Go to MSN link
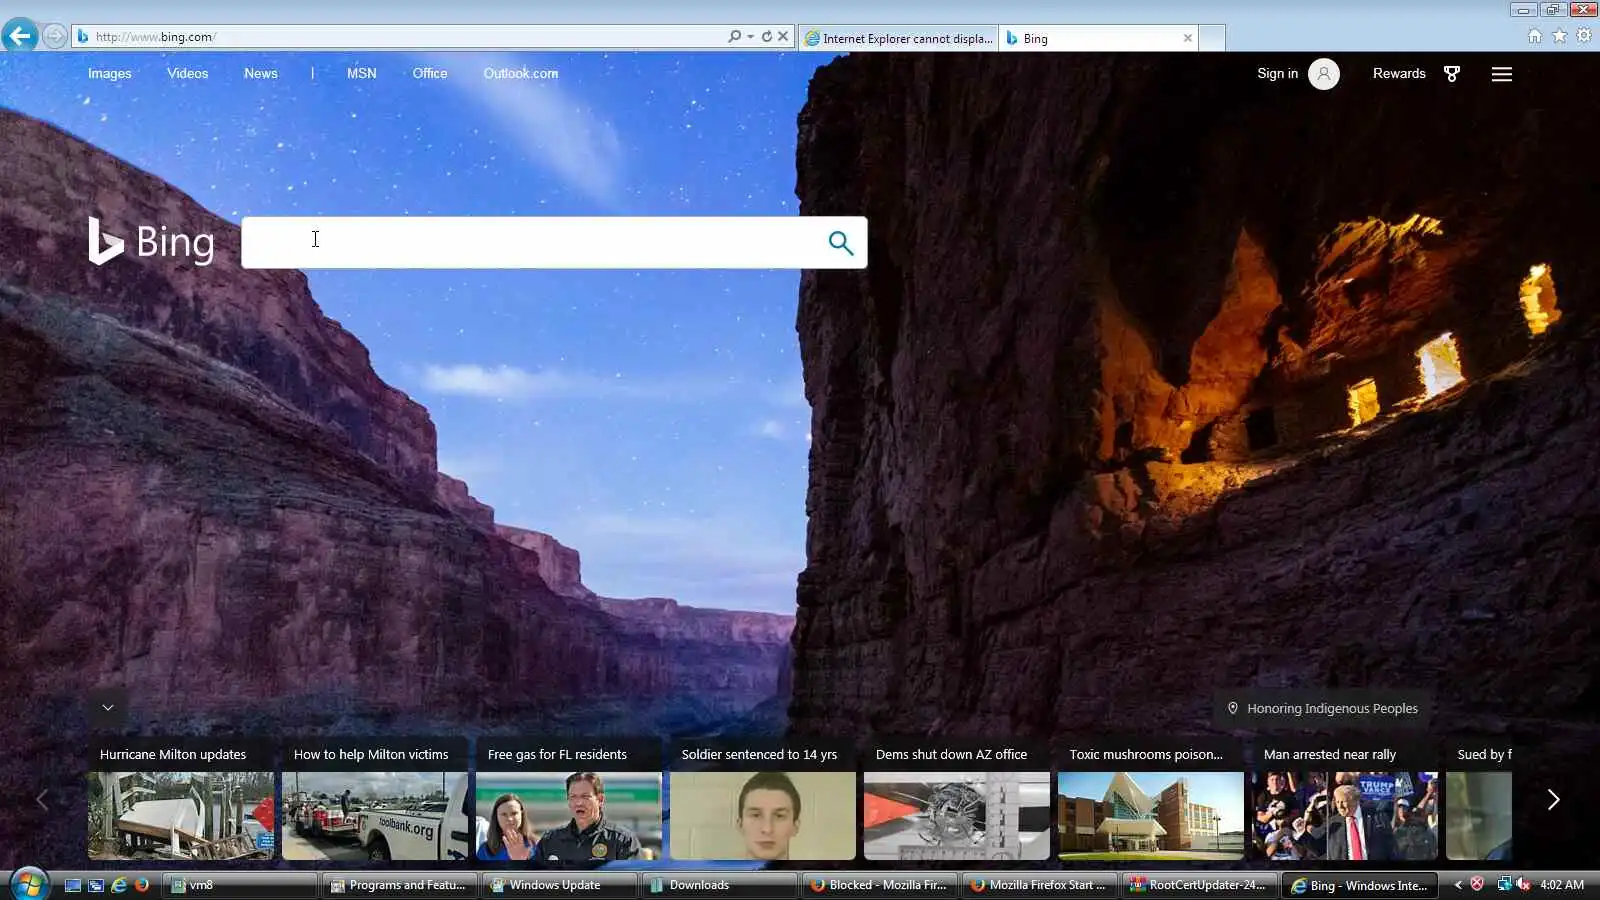This screenshot has height=900, width=1600. pos(362,73)
